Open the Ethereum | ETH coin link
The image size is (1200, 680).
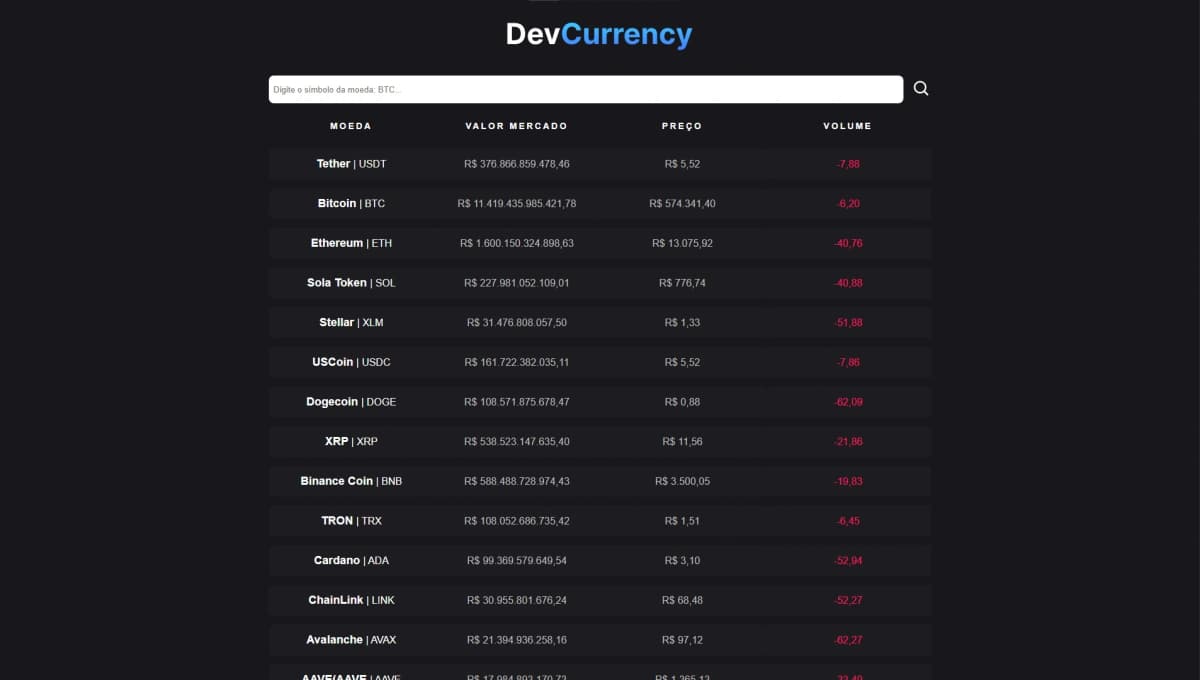tap(351, 243)
